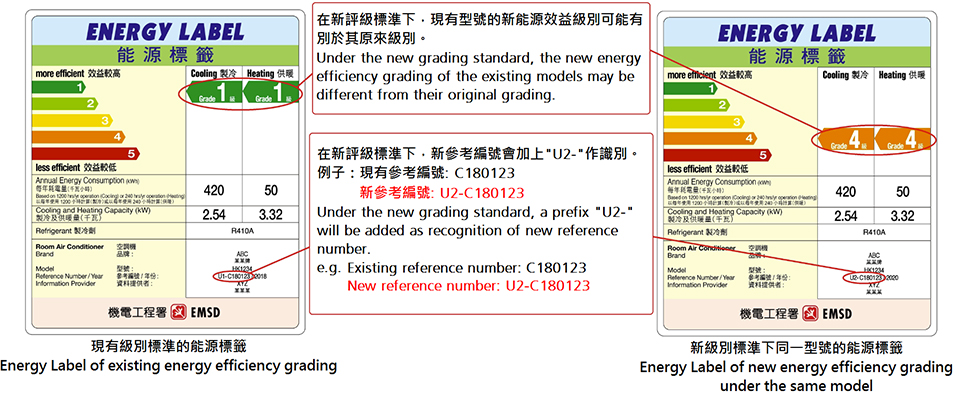This screenshot has height=400, width=962.
Task: Click the 3.32 heating capacity value, right label
Action: [x=903, y=216]
